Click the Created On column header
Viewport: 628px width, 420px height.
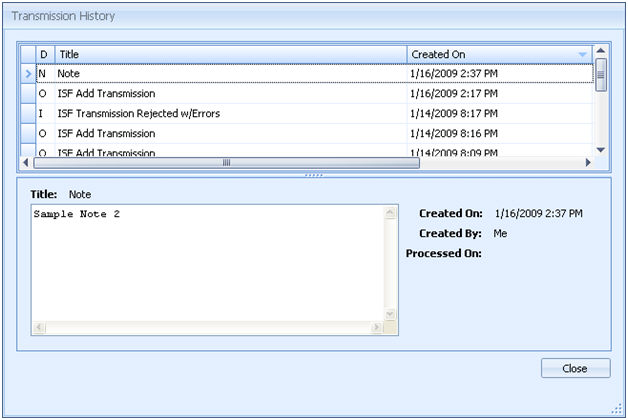coord(490,54)
